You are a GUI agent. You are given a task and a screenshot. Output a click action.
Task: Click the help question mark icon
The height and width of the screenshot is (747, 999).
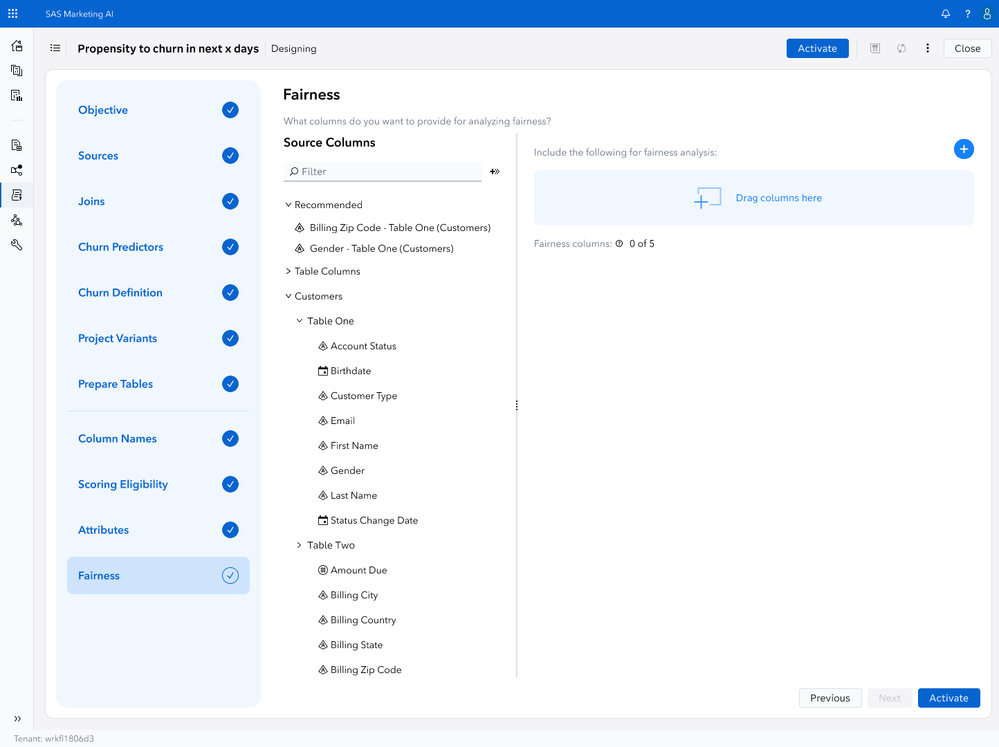click(x=966, y=13)
